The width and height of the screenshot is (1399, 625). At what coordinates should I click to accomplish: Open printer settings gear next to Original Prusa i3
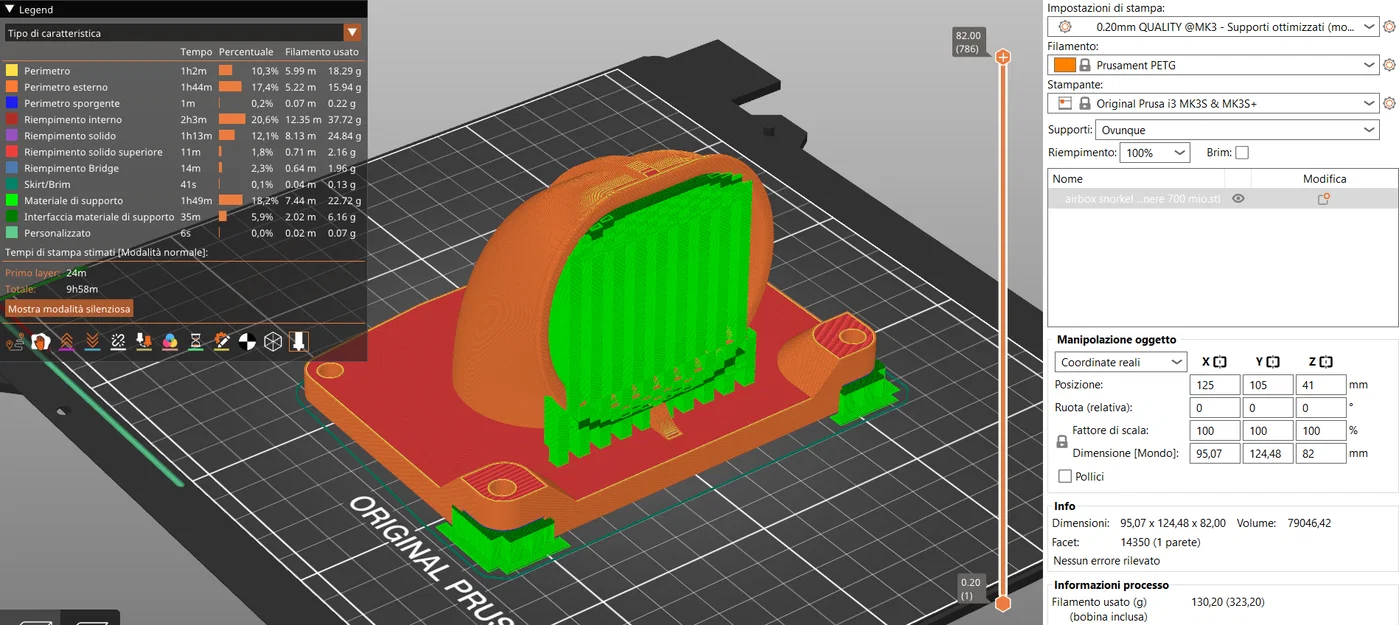click(x=1389, y=103)
